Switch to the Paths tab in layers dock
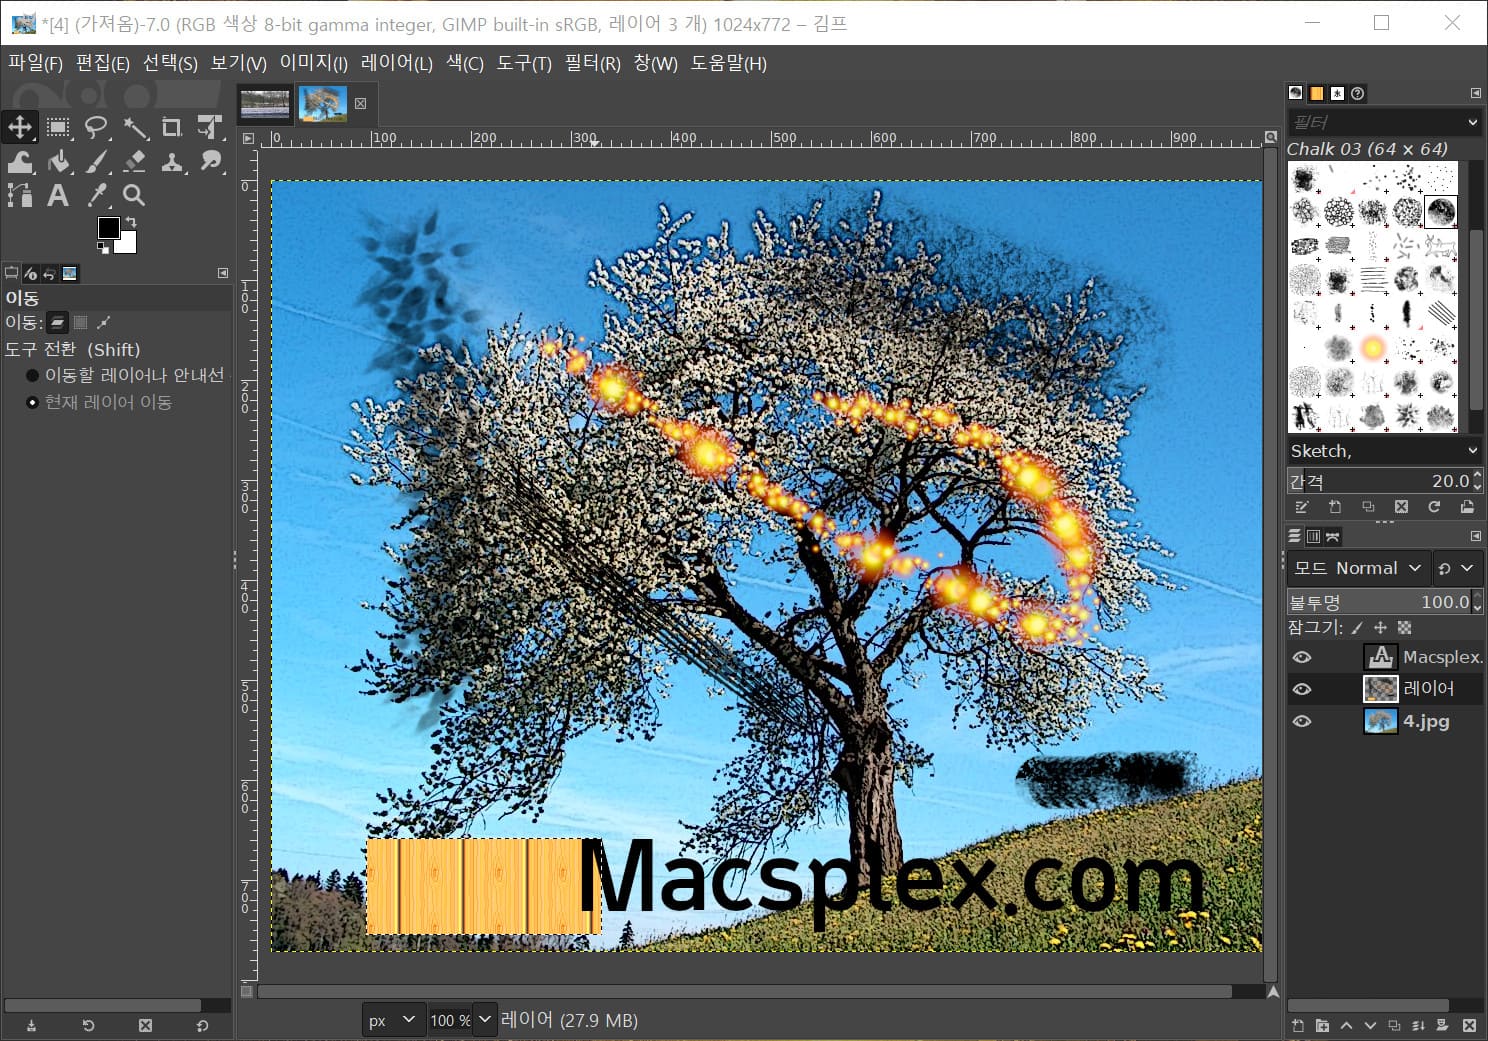Image resolution: width=1488 pixels, height=1041 pixels. (1333, 536)
